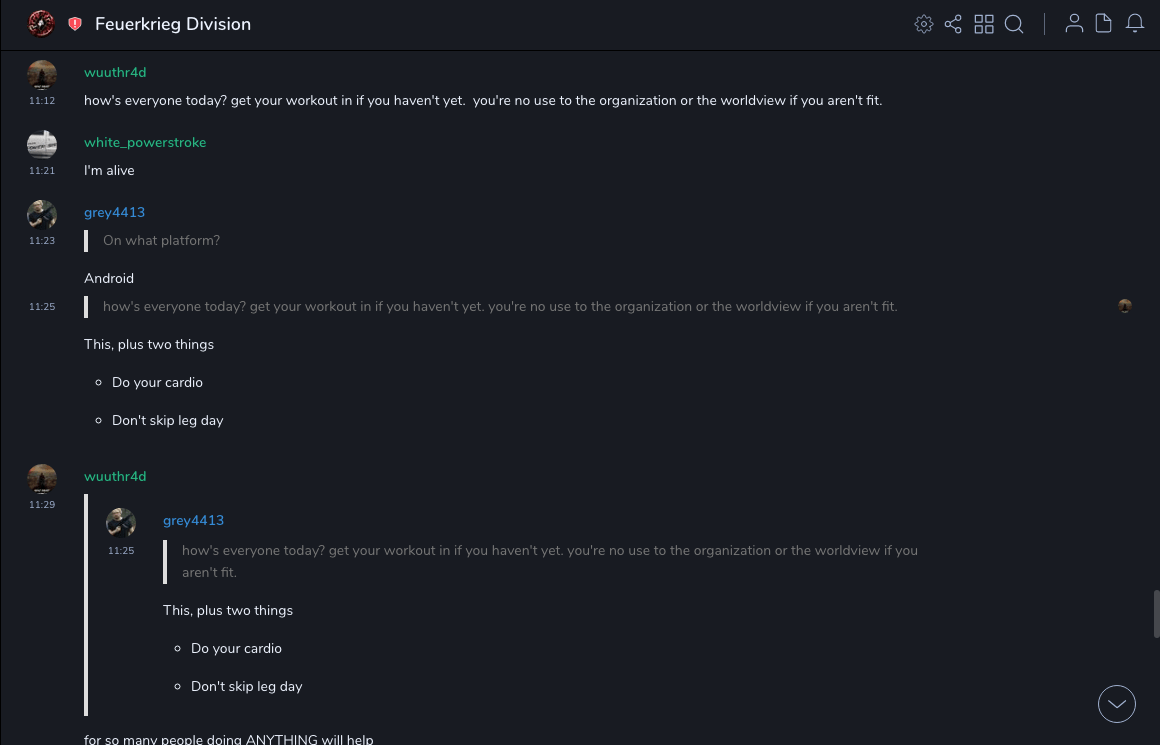Click the avatar above the 11:21 timestamp

(x=42, y=145)
